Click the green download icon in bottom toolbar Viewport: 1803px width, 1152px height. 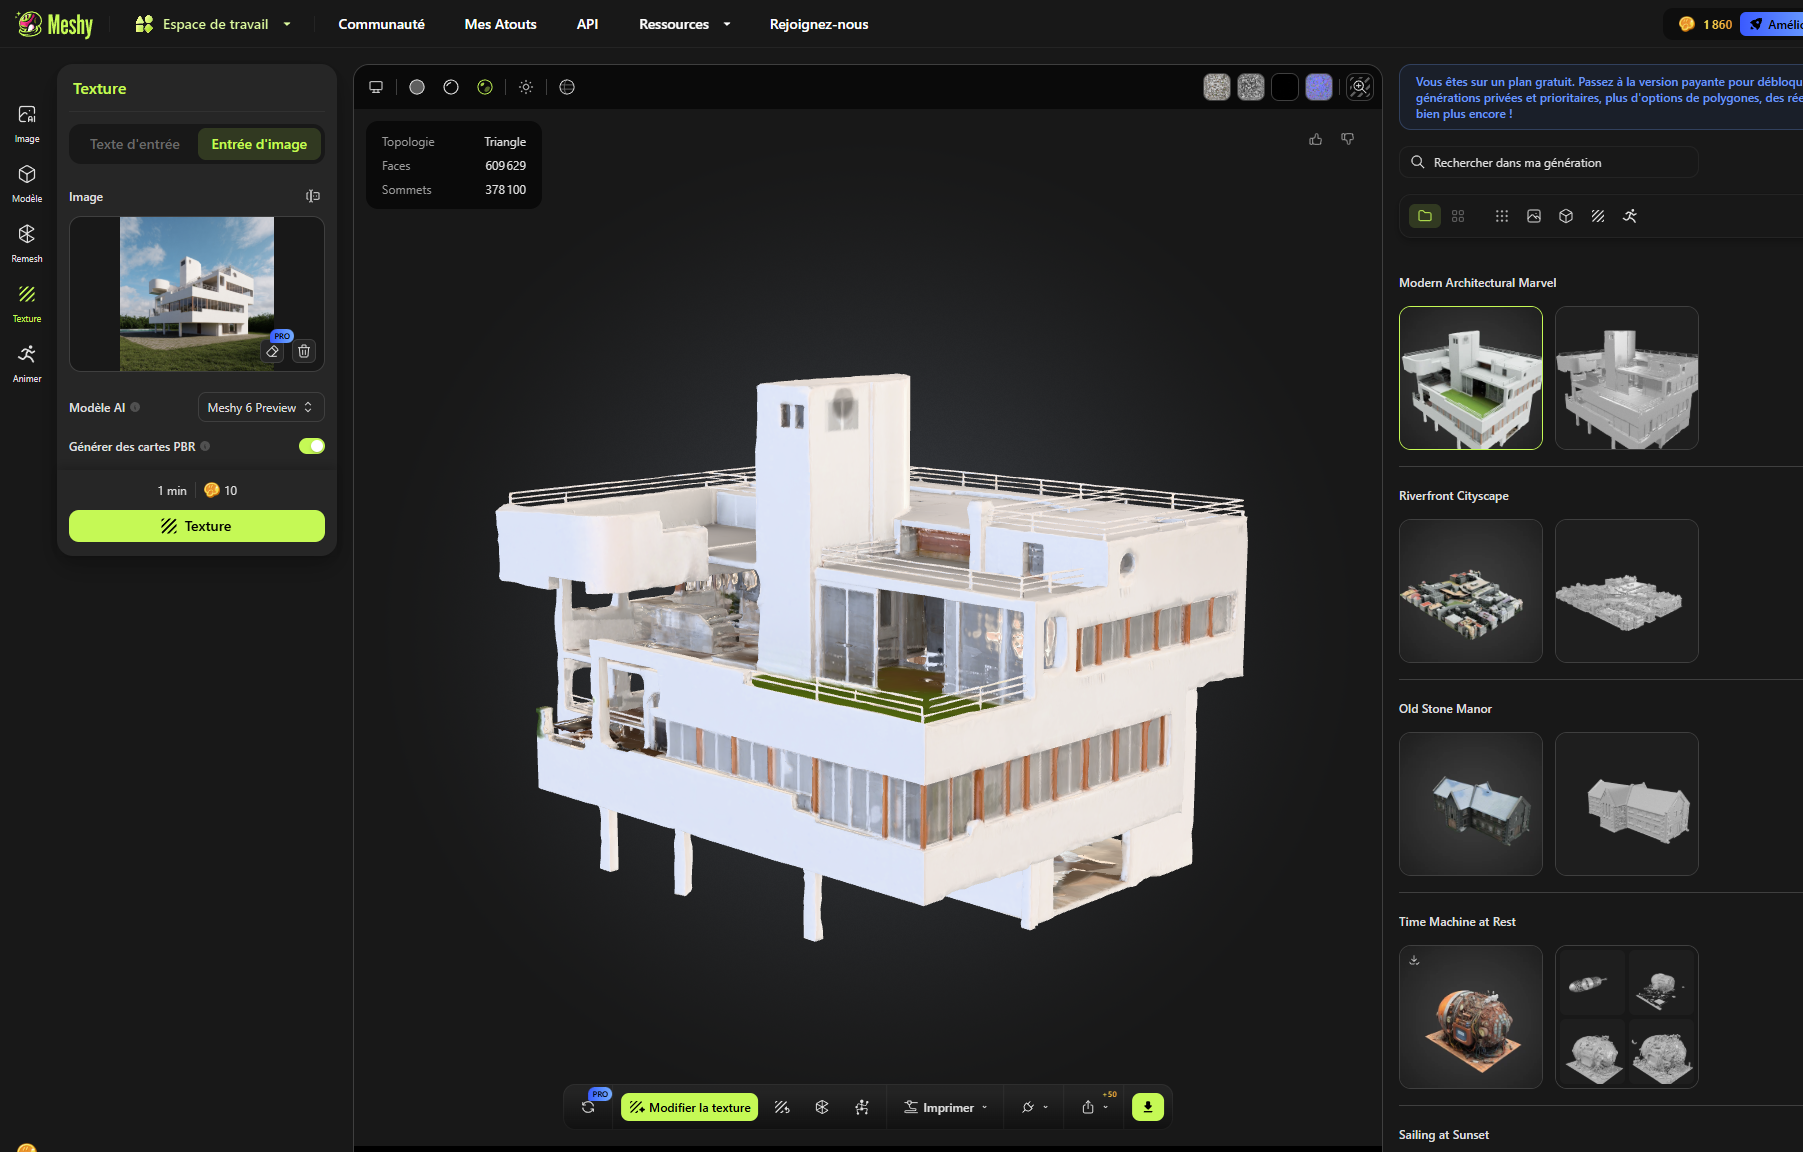click(x=1147, y=1107)
